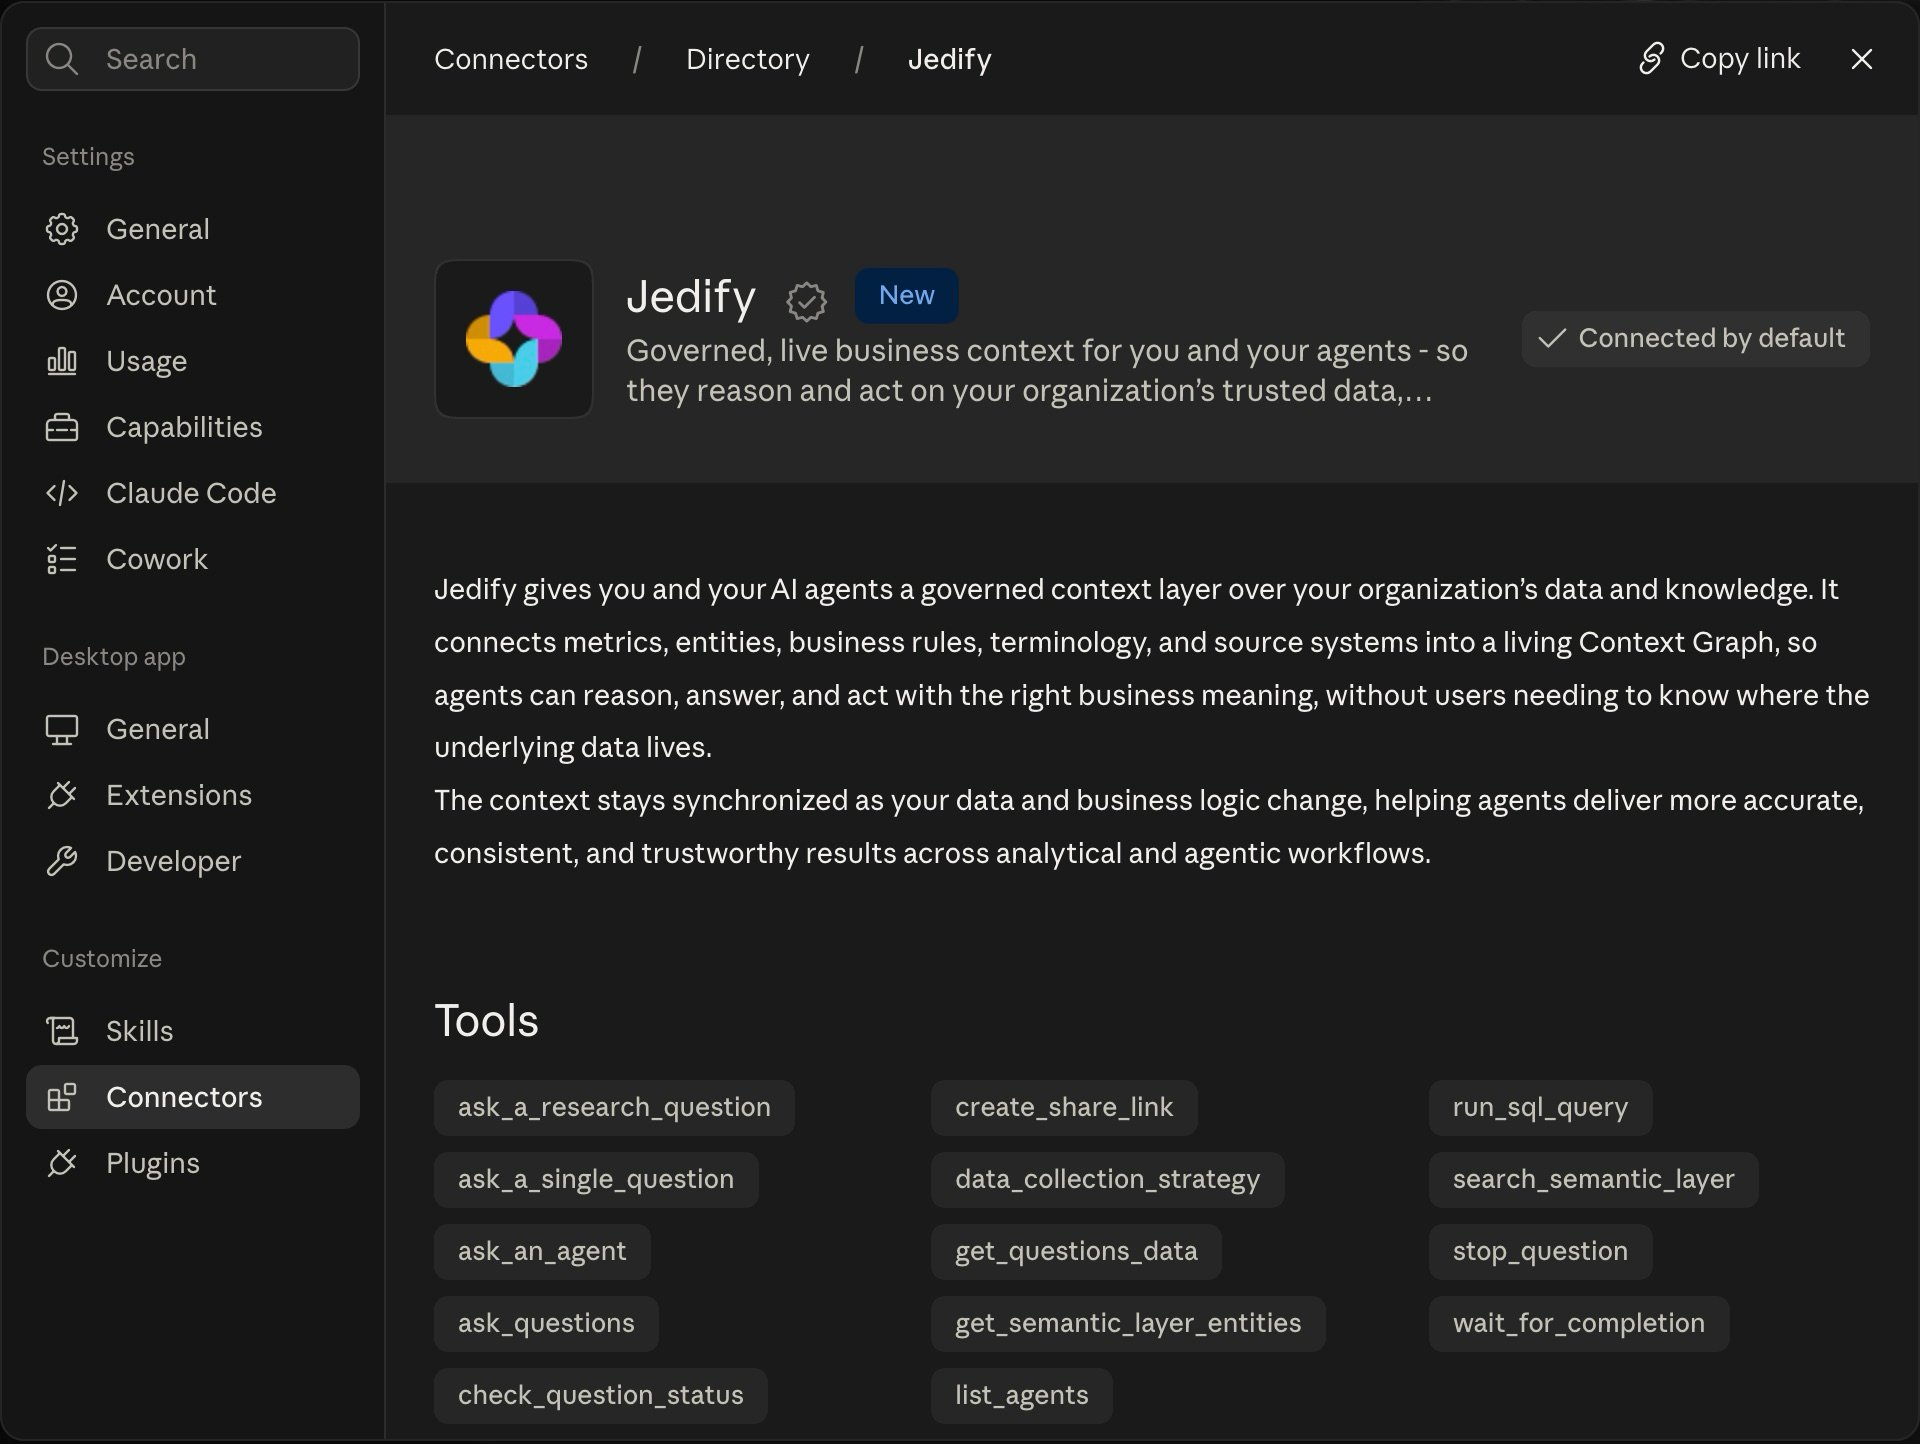
Task: Click the Connected by default button
Action: [1696, 338]
